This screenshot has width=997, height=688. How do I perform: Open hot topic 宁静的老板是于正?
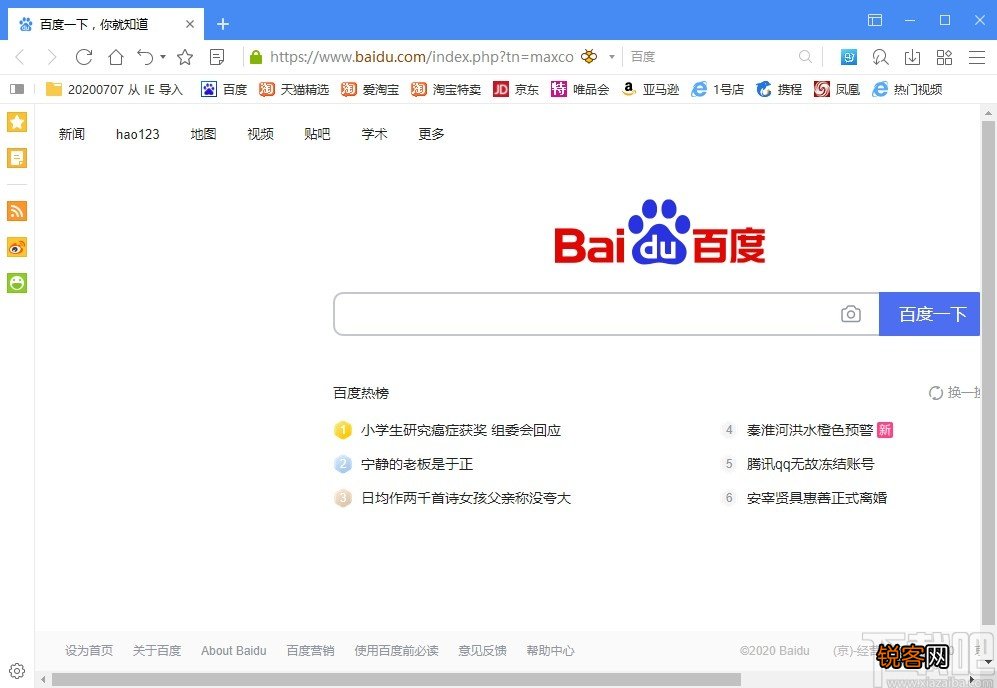(x=417, y=464)
